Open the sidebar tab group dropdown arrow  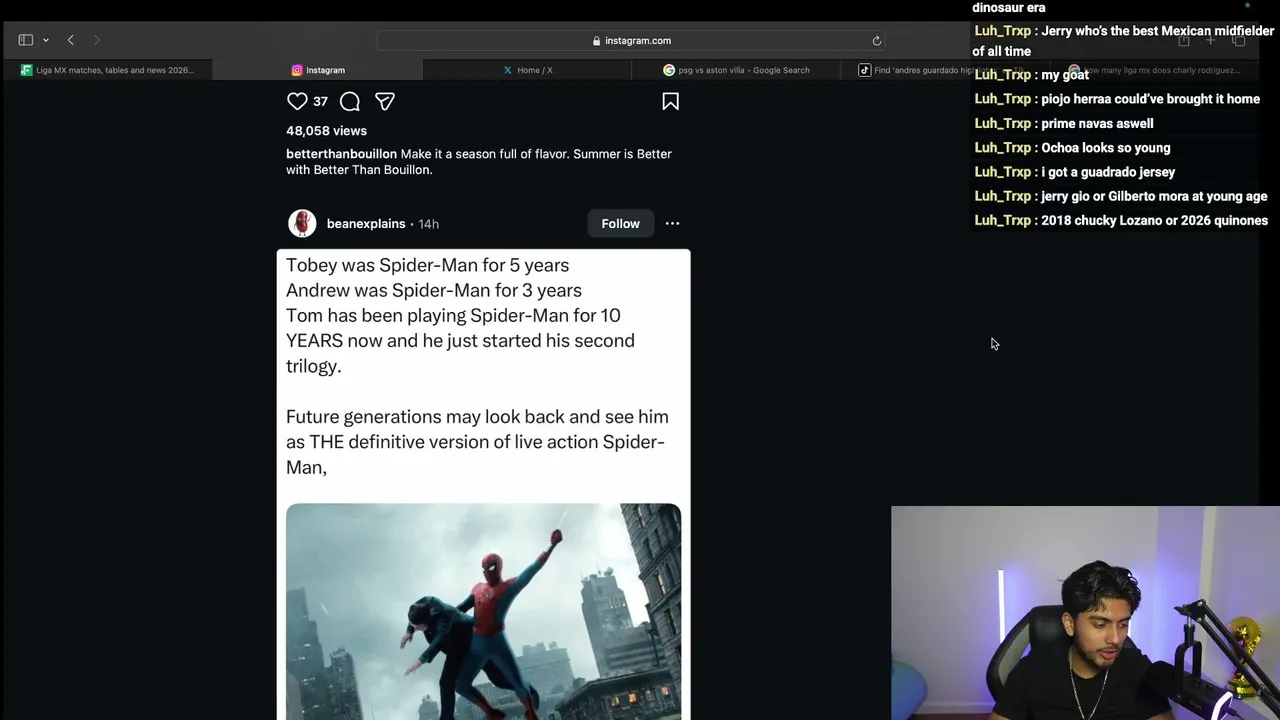[46, 40]
